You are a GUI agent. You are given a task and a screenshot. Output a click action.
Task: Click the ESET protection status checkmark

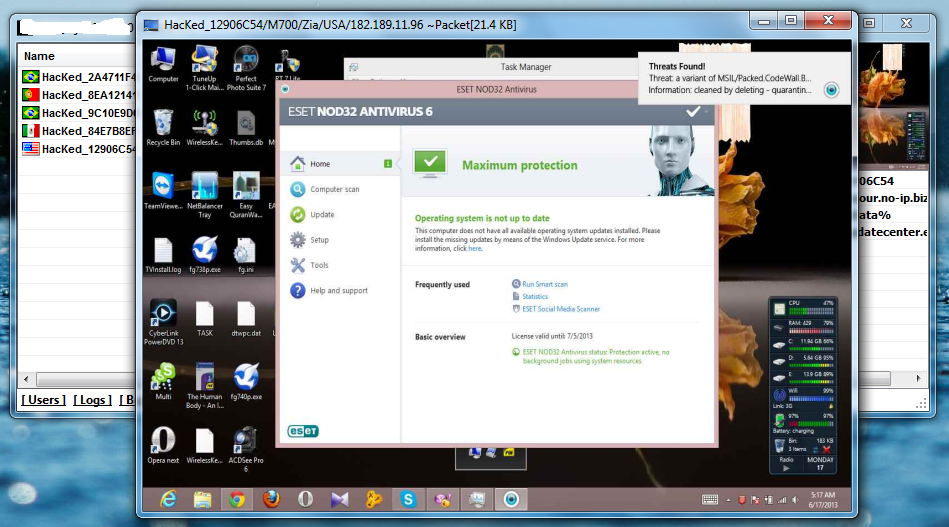[x=430, y=163]
